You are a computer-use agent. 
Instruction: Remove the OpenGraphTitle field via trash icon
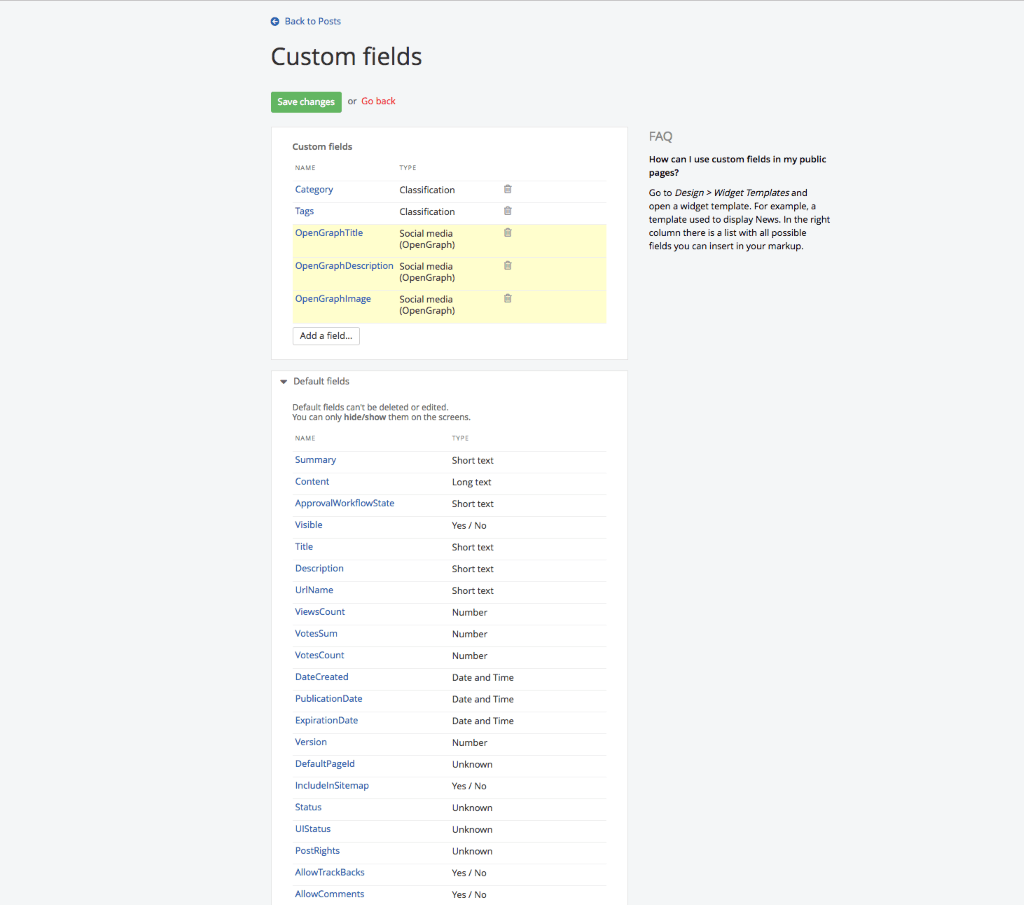pos(507,233)
